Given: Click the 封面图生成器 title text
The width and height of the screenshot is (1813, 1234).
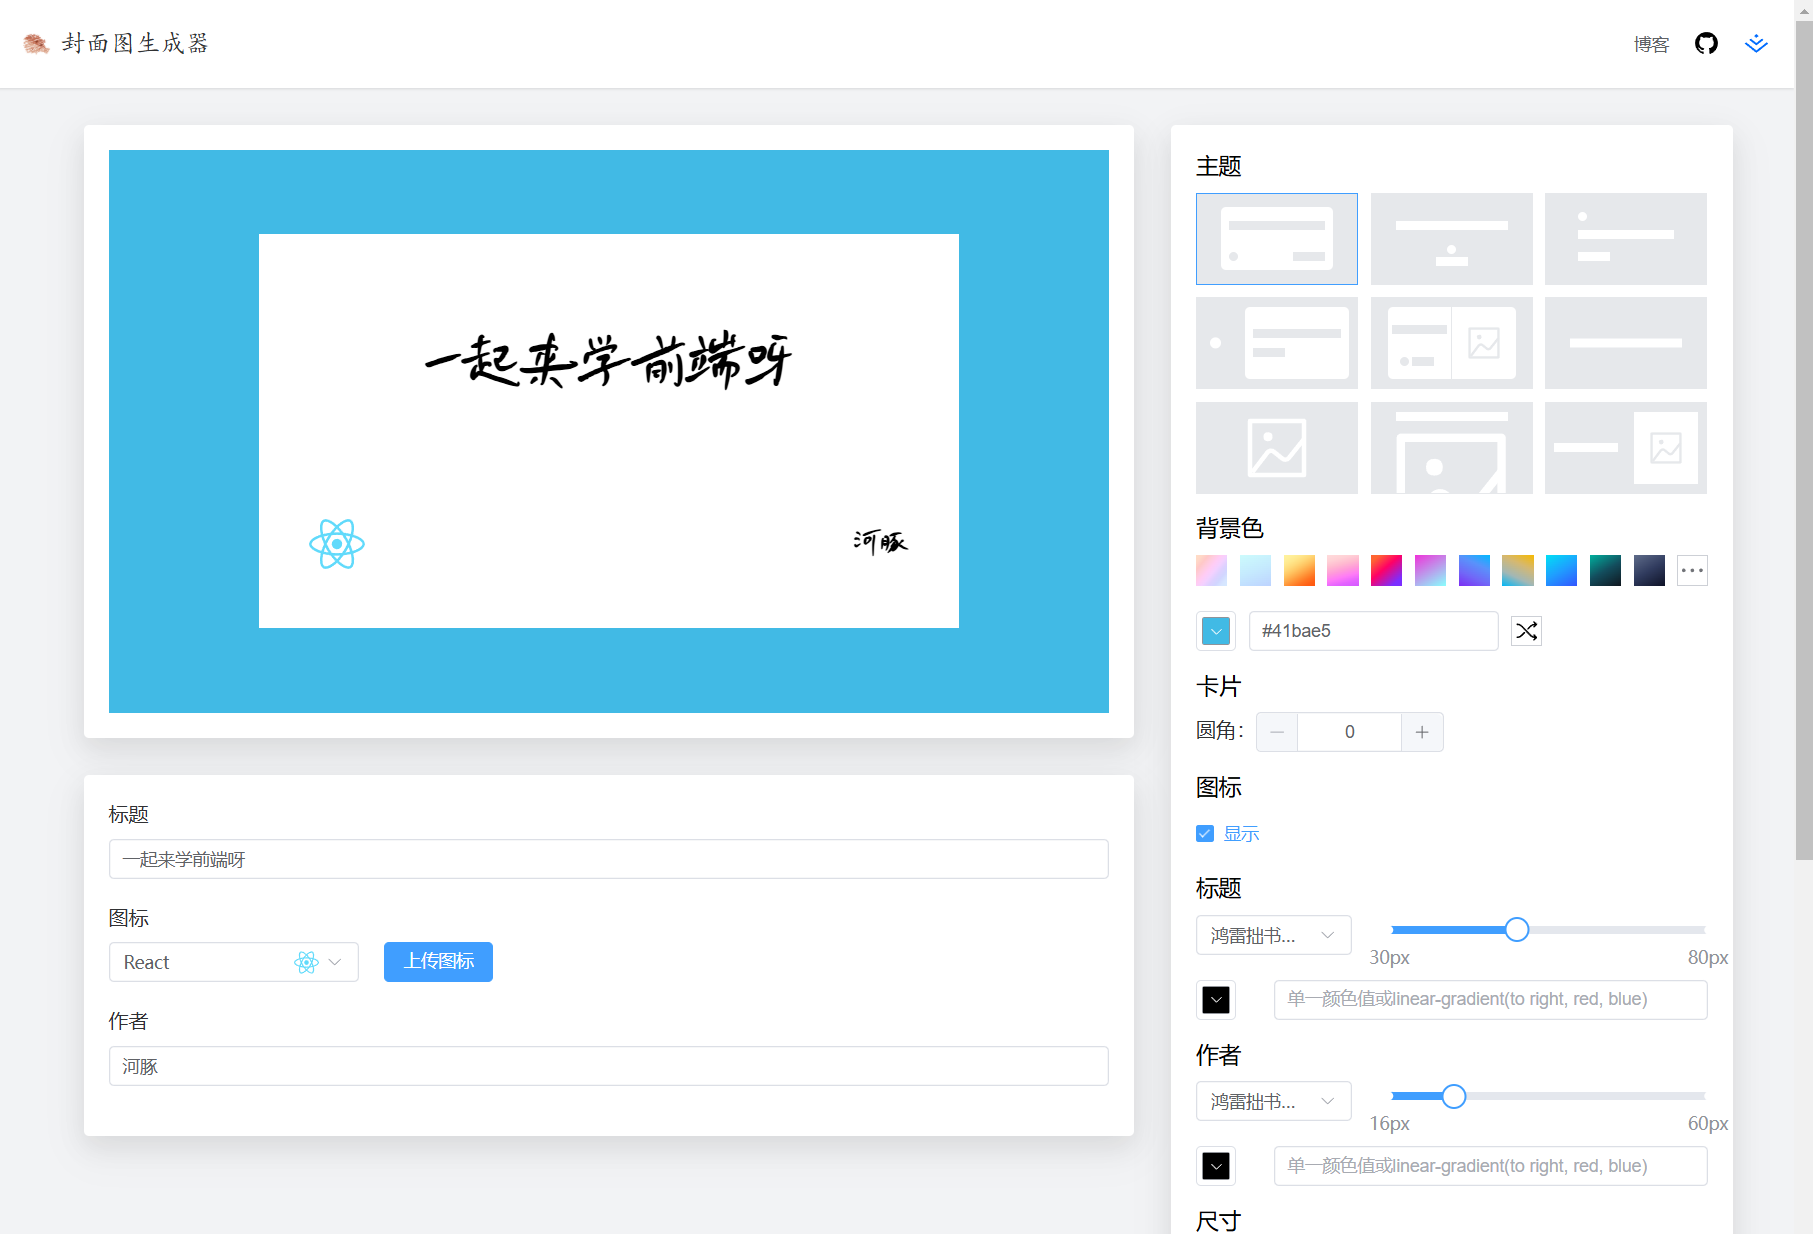Looking at the screenshot, I should [135, 43].
